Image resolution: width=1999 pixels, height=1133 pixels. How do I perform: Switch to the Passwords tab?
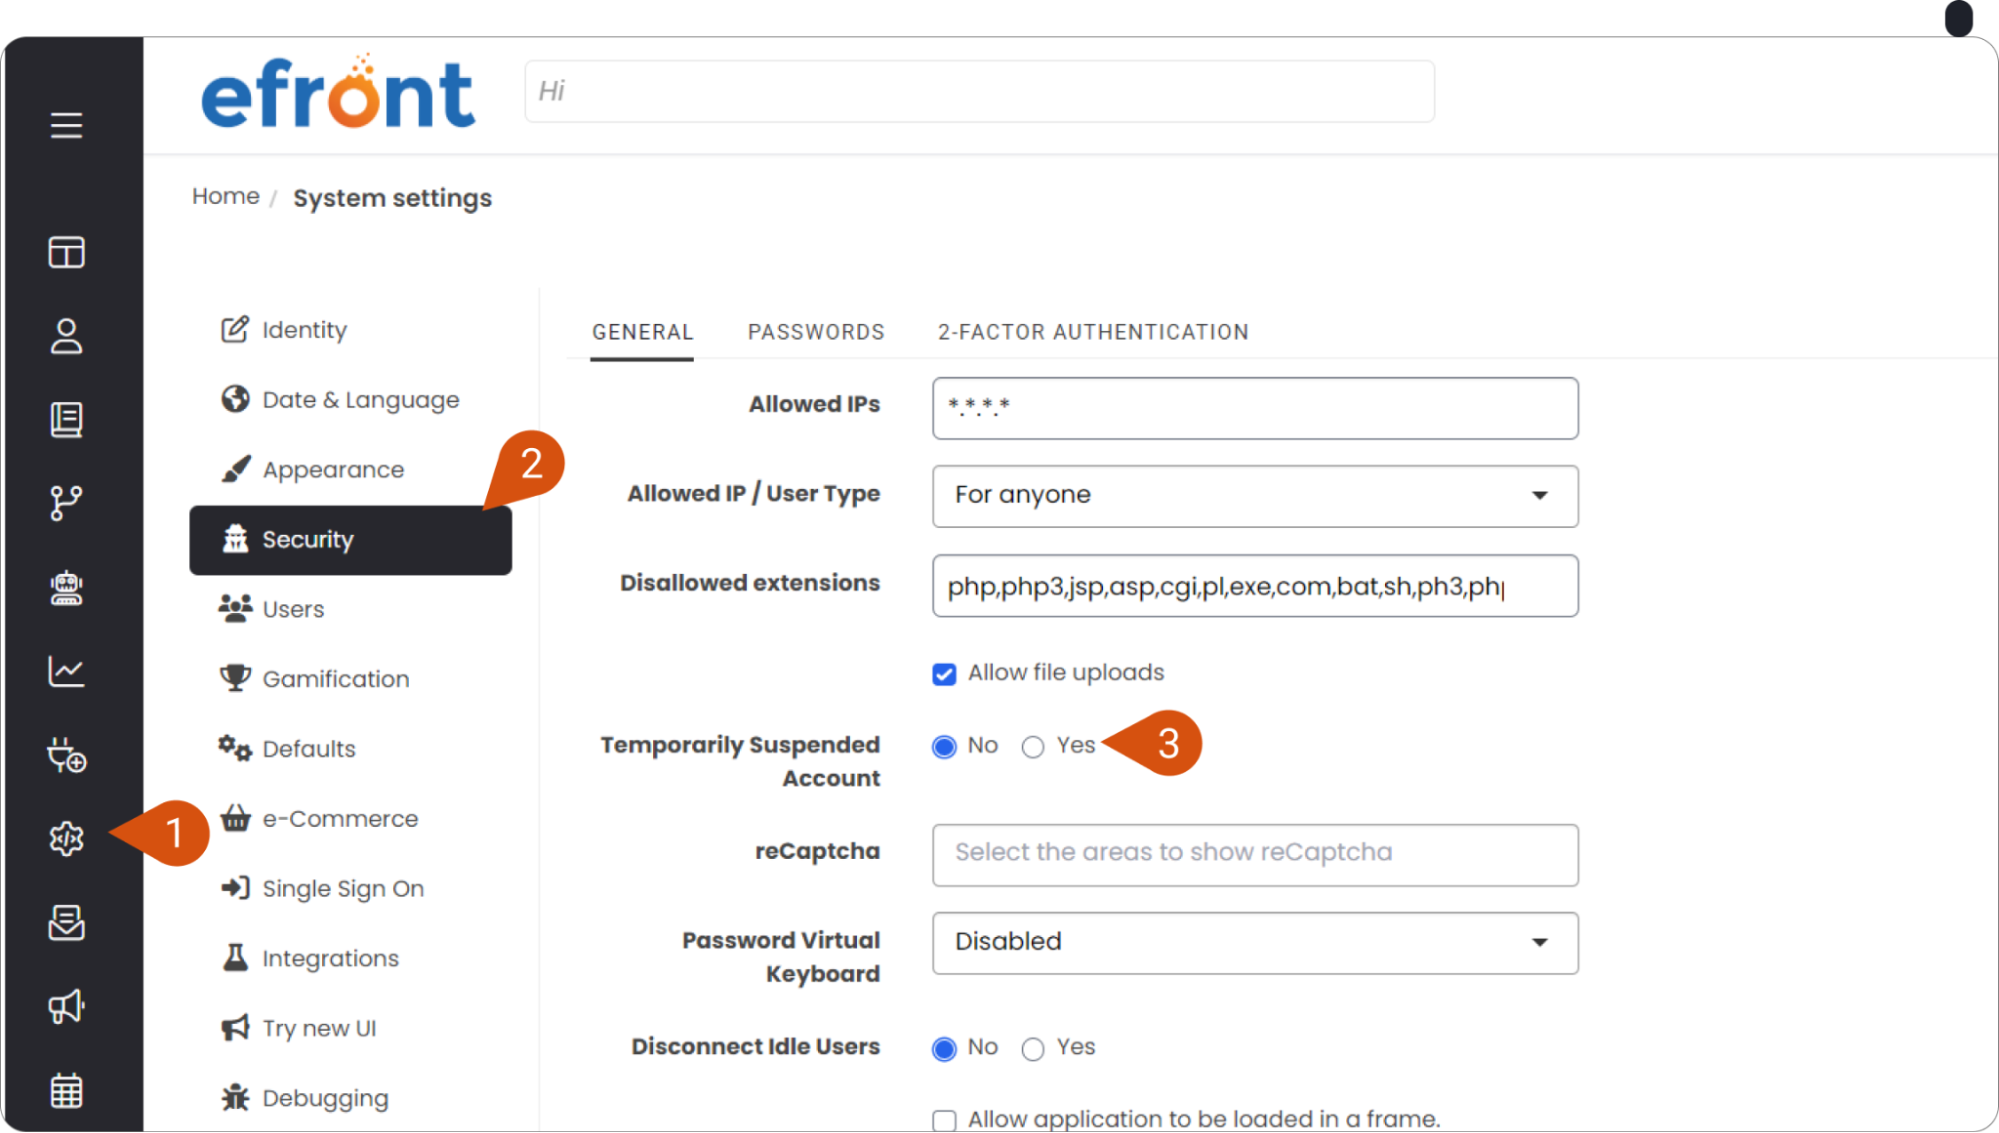tap(816, 332)
